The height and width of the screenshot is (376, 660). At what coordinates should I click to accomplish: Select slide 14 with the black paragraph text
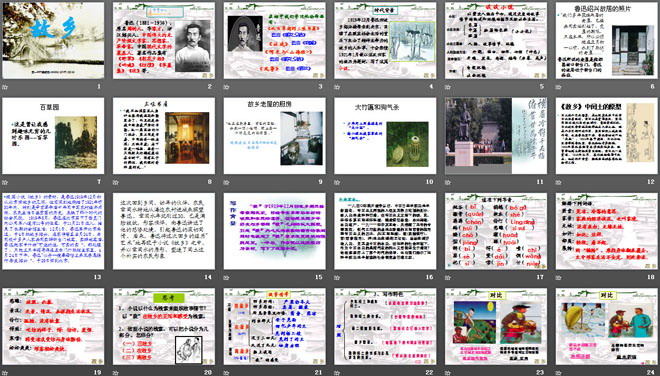[164, 231]
